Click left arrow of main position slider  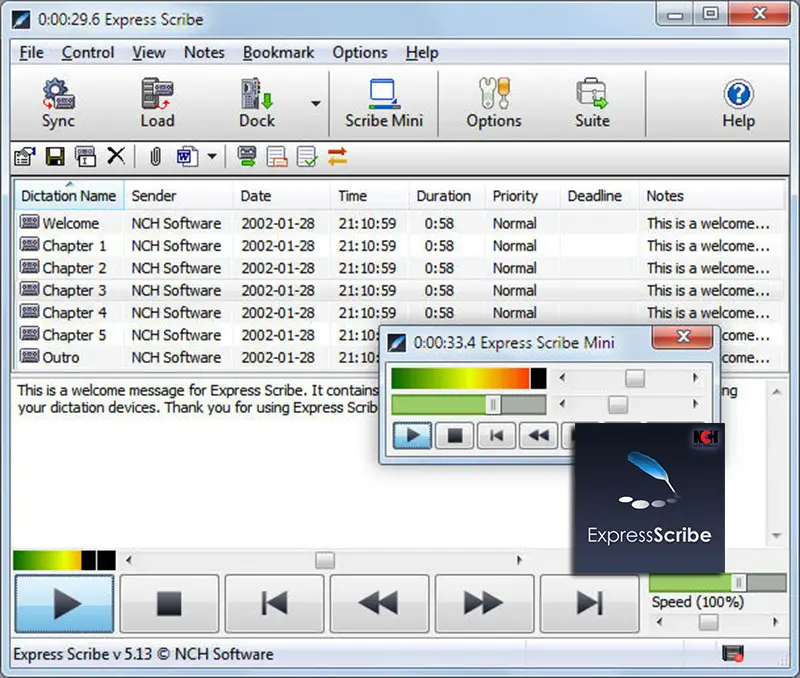click(x=129, y=560)
